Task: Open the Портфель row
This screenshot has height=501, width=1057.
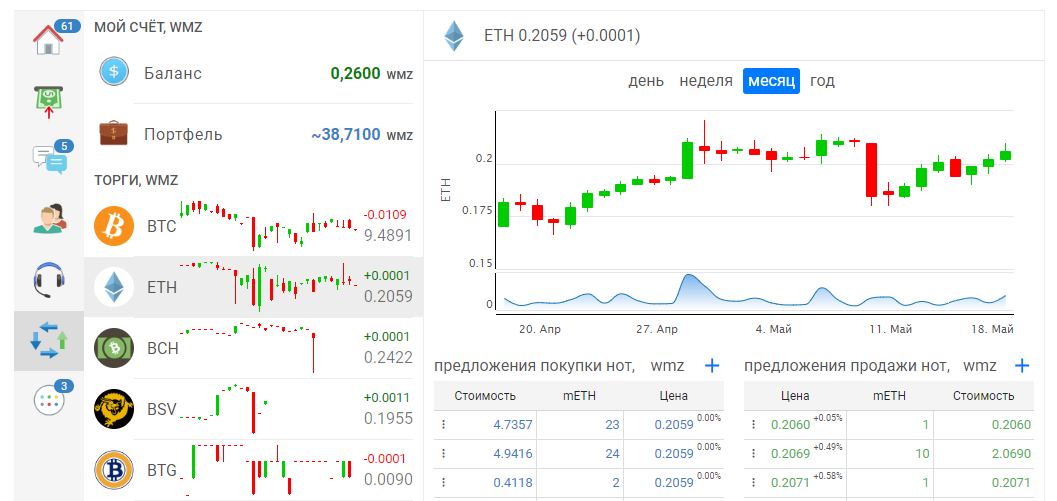Action: pos(253,134)
